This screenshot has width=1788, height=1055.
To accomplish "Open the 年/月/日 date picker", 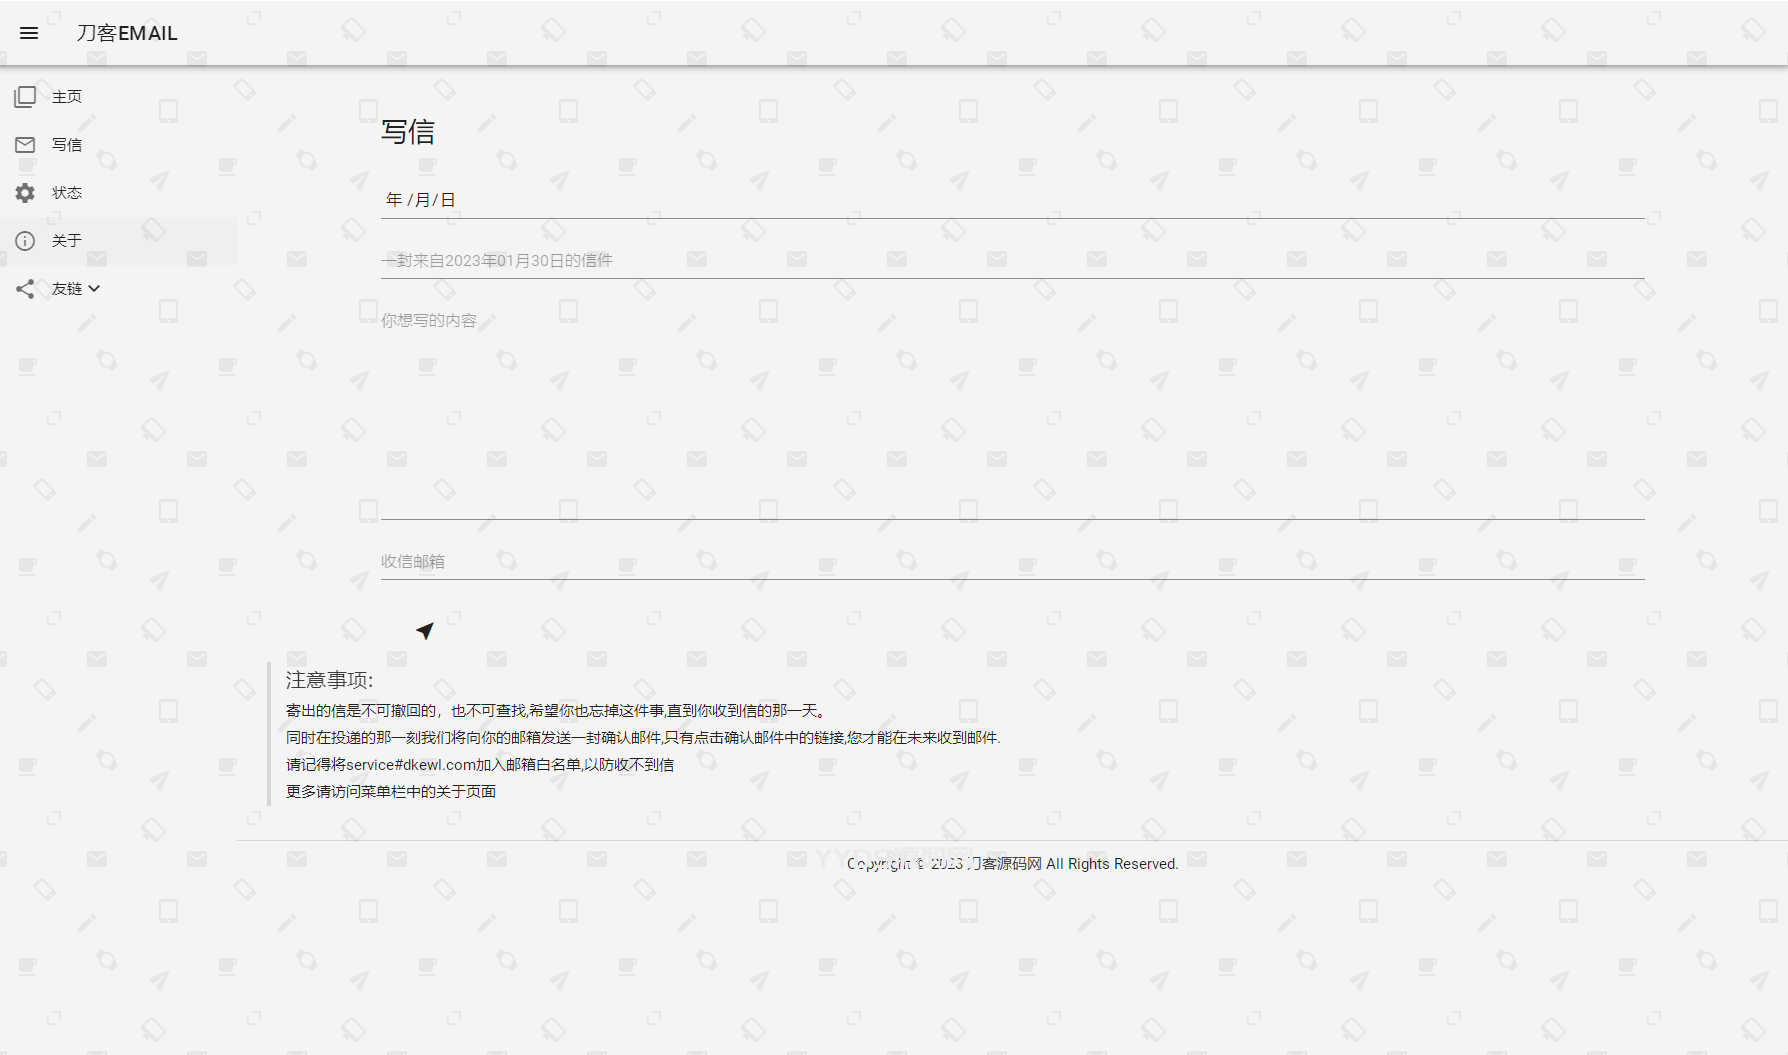I will pos(417,198).
